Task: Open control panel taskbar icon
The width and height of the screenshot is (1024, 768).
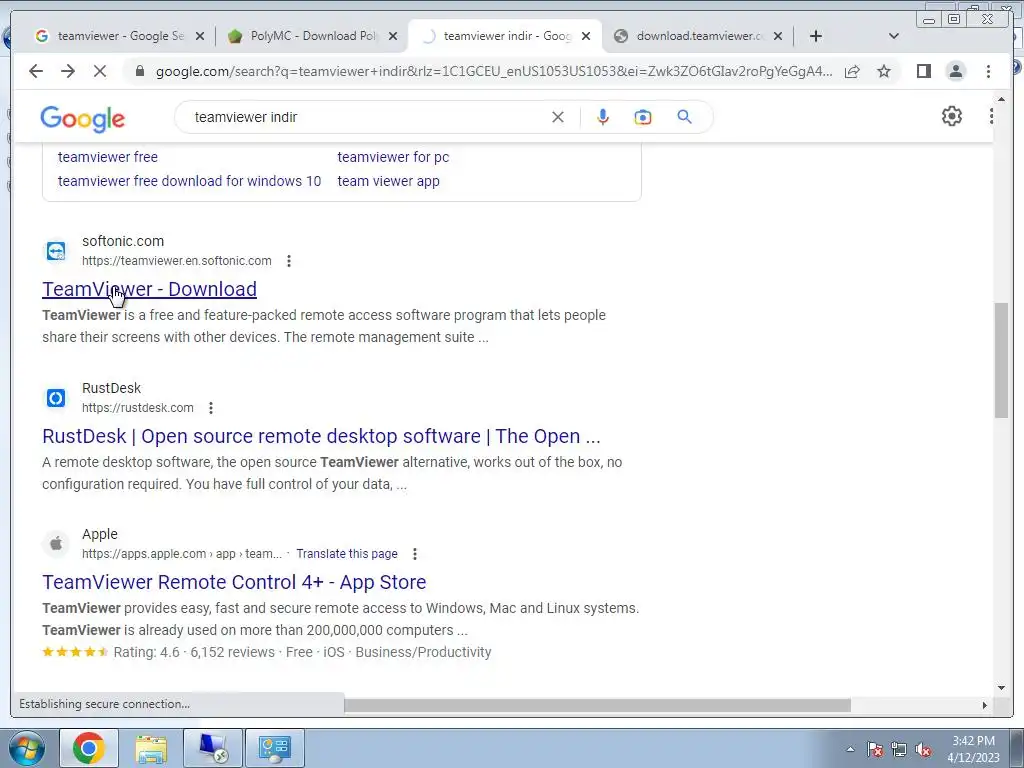Action: [275, 749]
